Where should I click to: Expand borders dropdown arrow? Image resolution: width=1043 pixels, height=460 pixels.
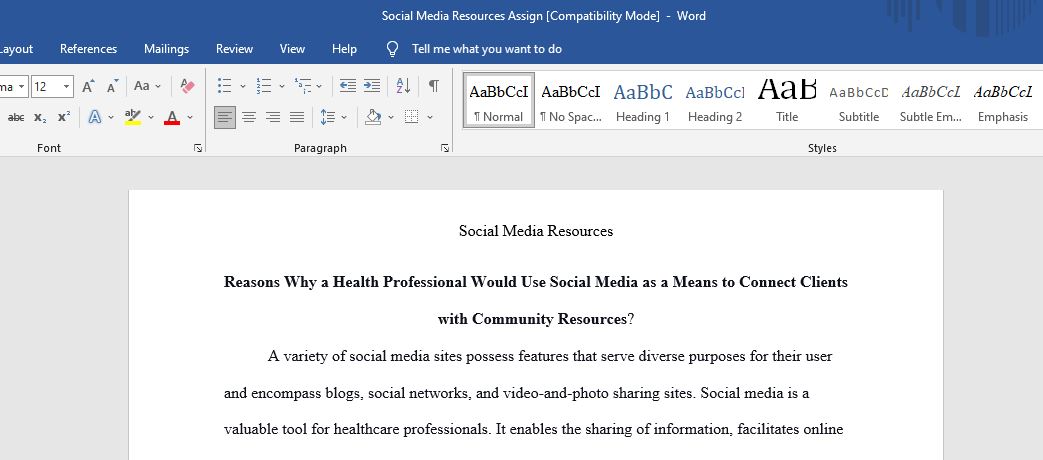pos(430,118)
